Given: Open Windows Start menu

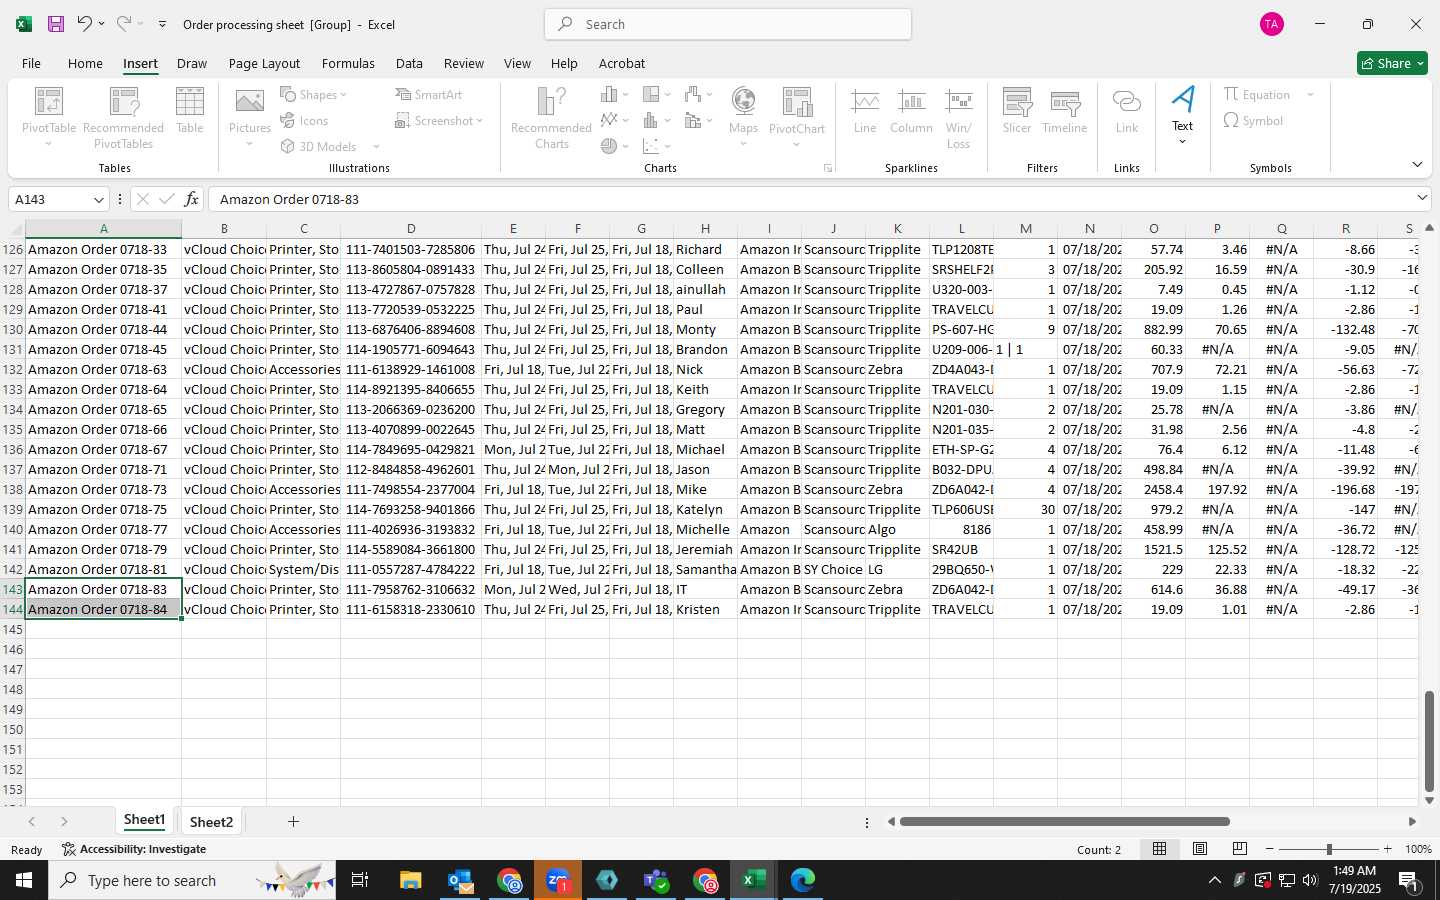Looking at the screenshot, I should [x=24, y=880].
